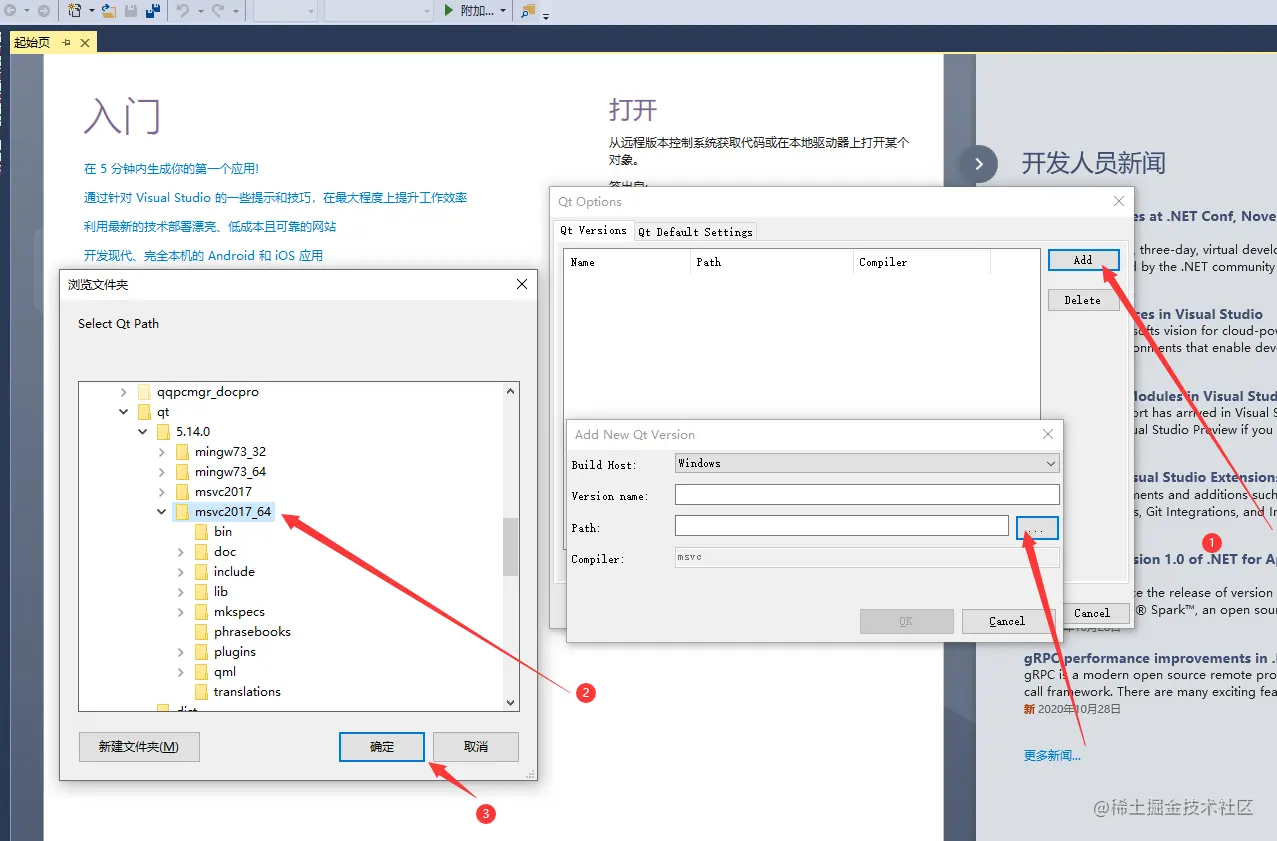
Task: Click the Save toolbar icon
Action: [130, 11]
